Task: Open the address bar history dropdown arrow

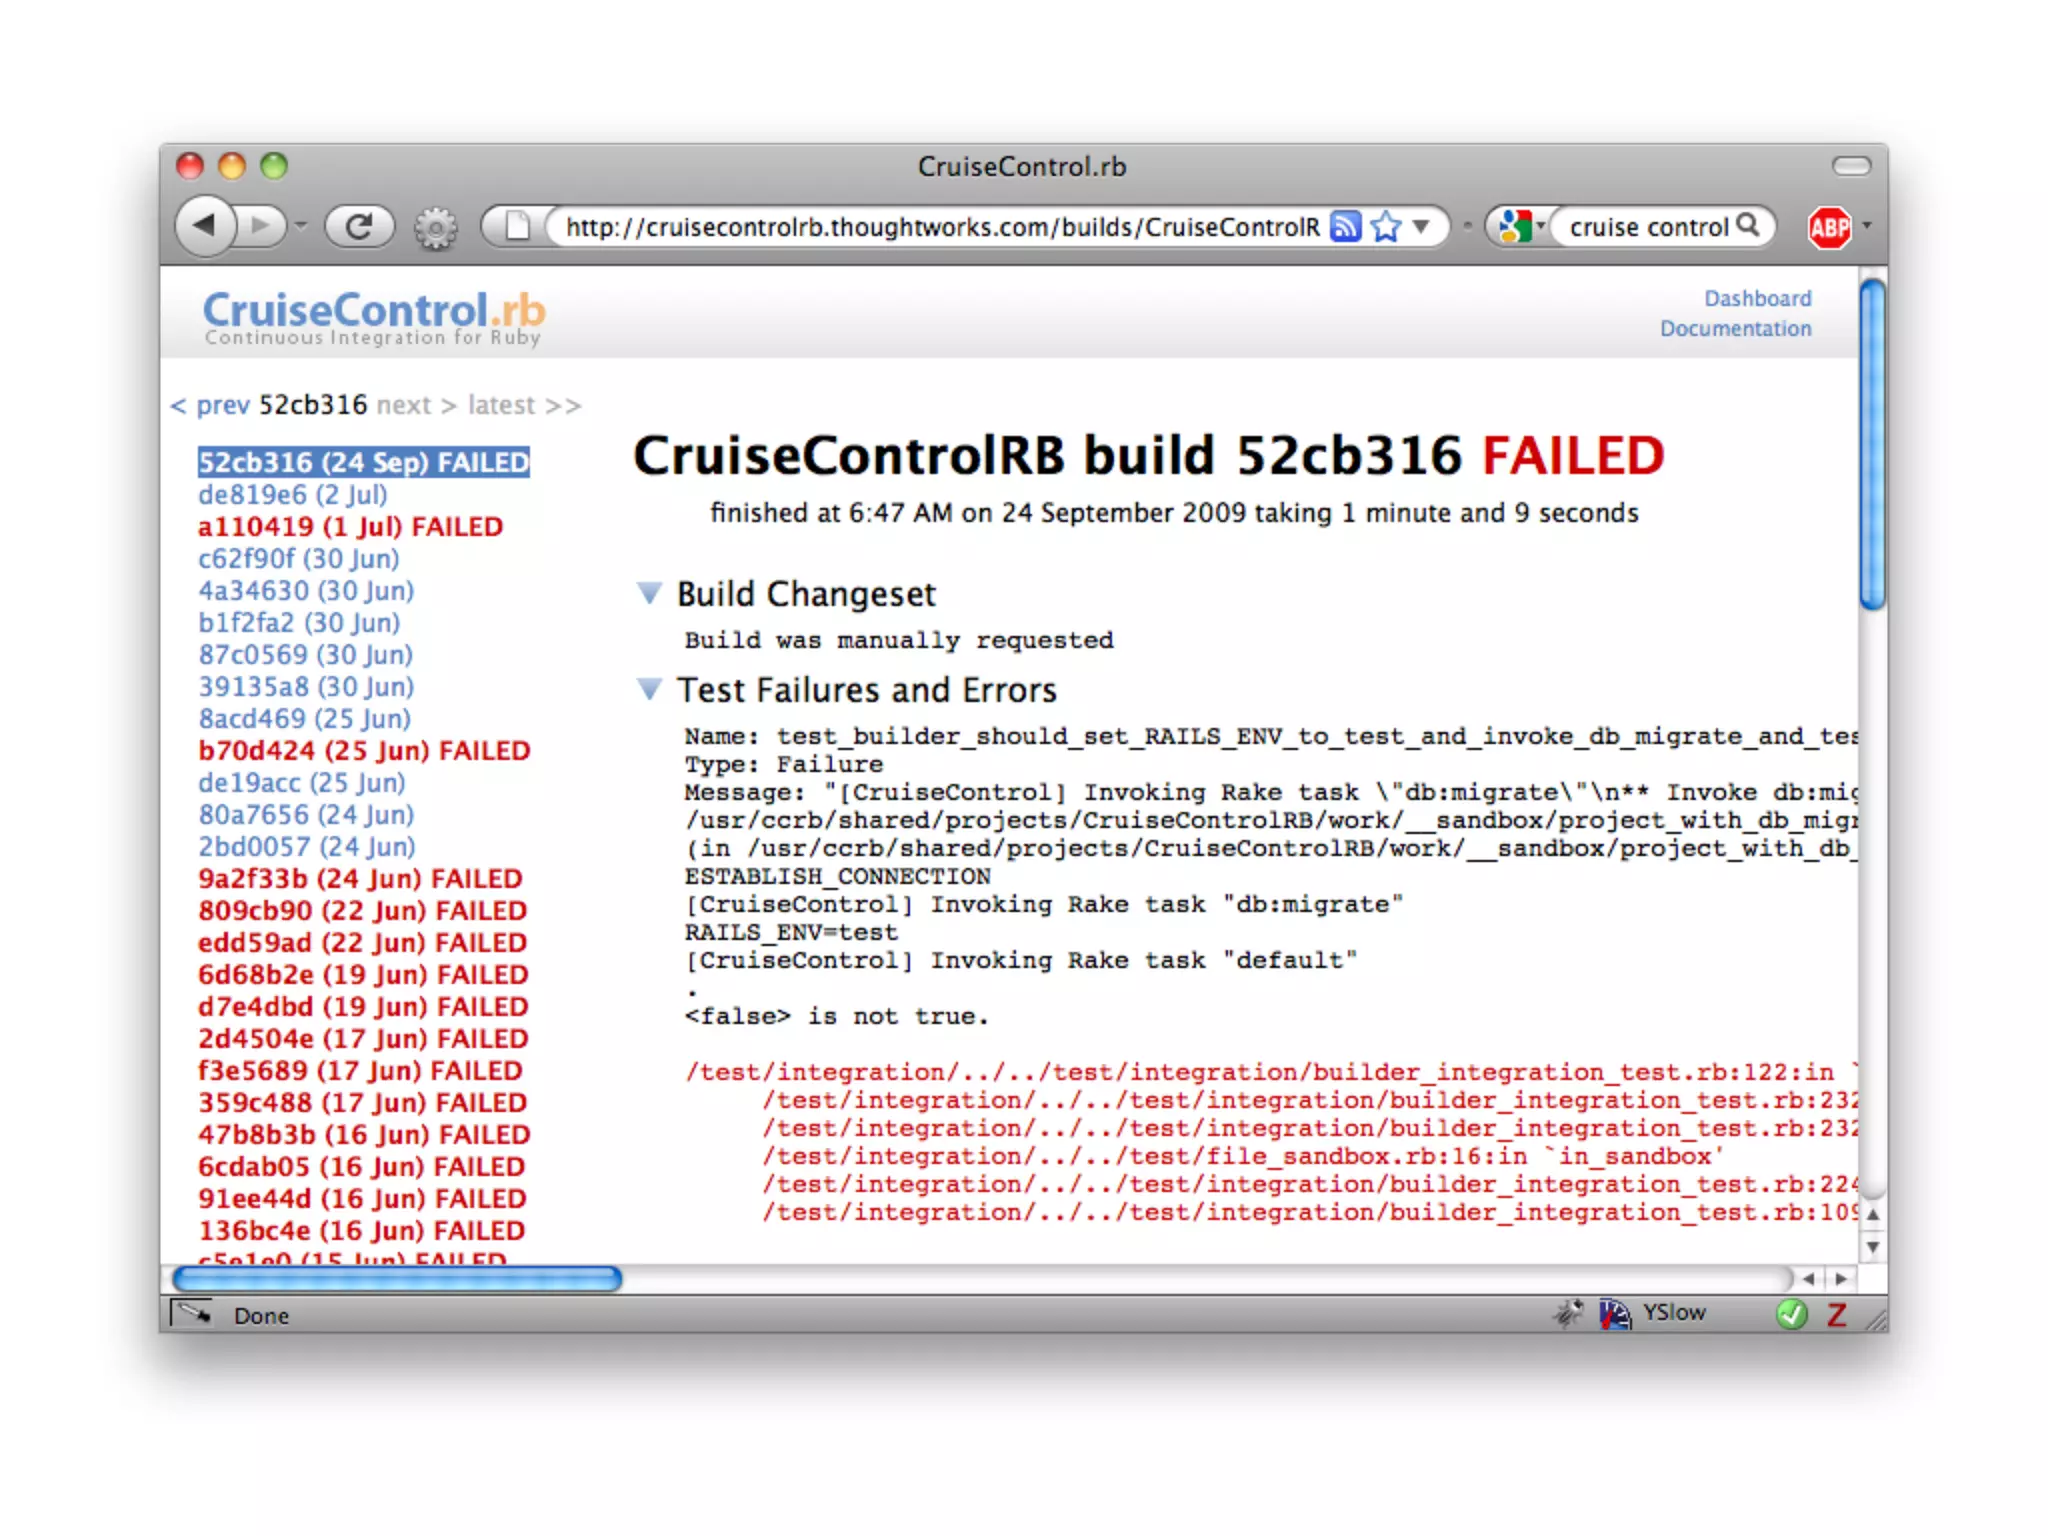Action: point(1421,227)
